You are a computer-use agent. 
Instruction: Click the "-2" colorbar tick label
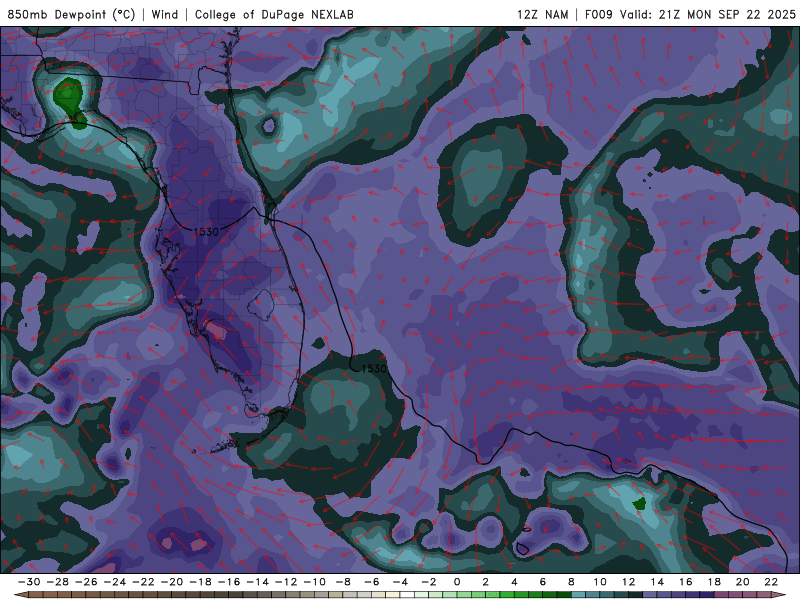point(429,582)
